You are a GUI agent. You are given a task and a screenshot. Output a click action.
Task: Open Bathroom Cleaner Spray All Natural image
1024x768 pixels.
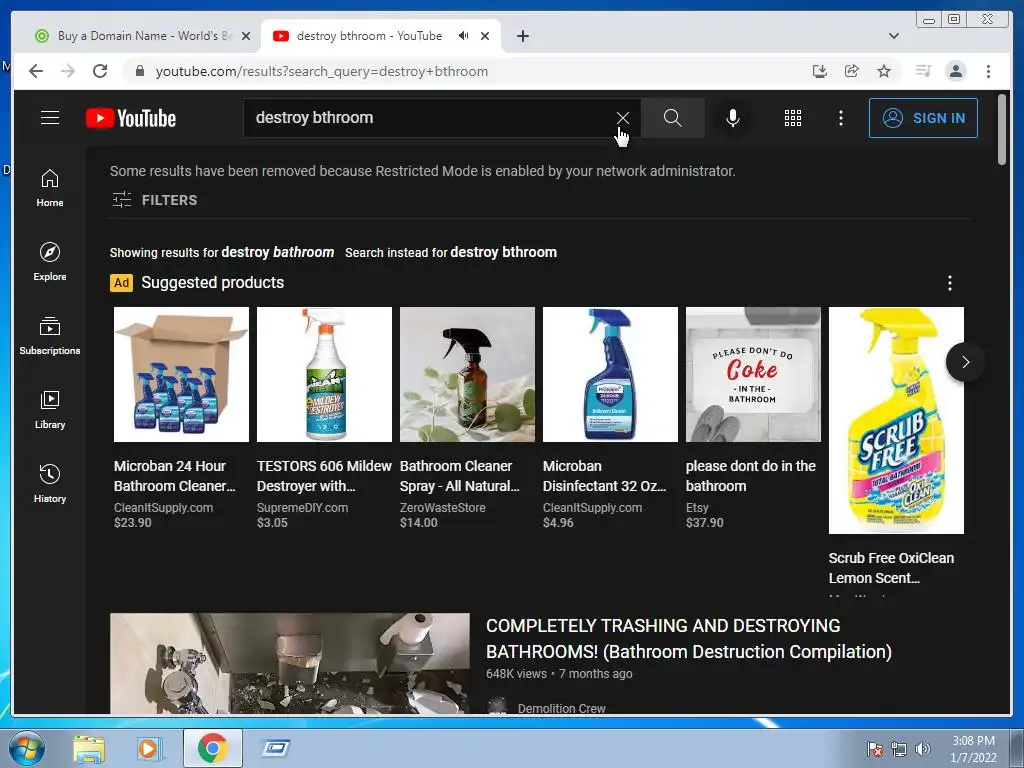click(x=468, y=374)
